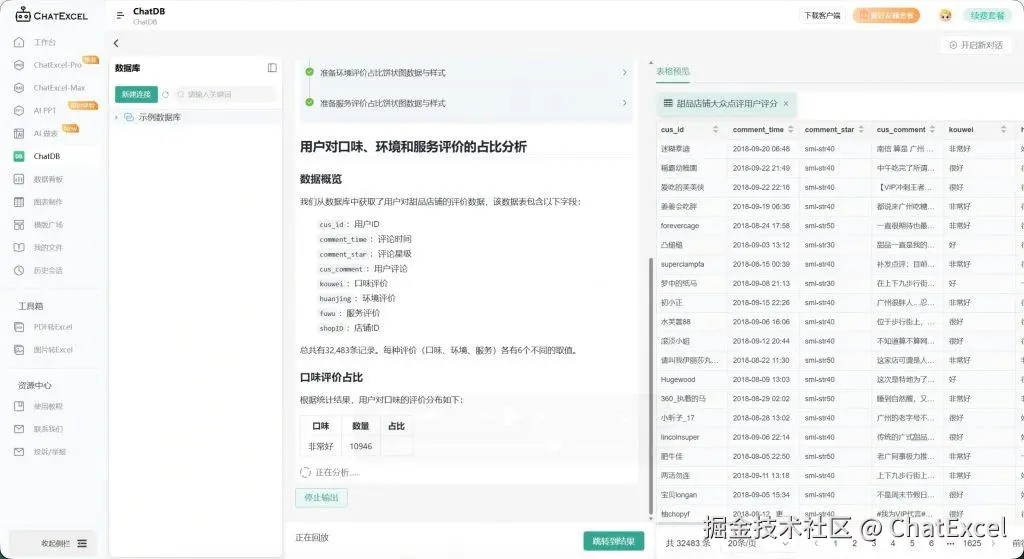Sort by cus_id column arrows
Viewport: 1024px width, 559px height.
point(715,129)
